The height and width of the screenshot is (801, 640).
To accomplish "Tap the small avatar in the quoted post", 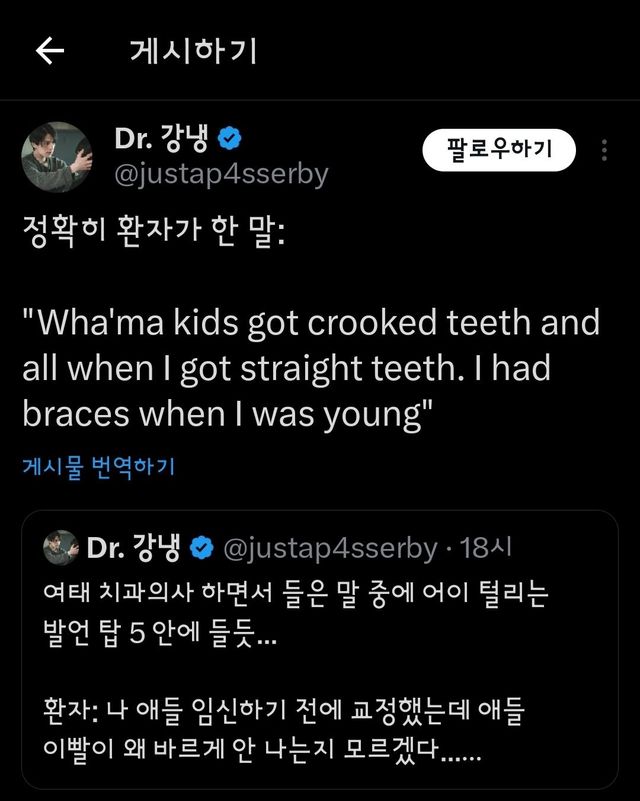I will 62,547.
